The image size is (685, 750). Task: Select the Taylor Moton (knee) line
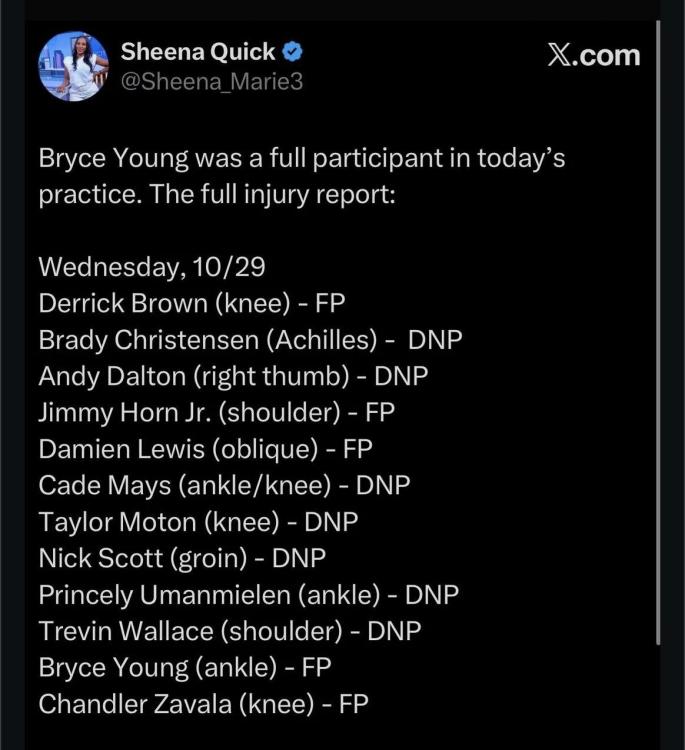pos(198,521)
